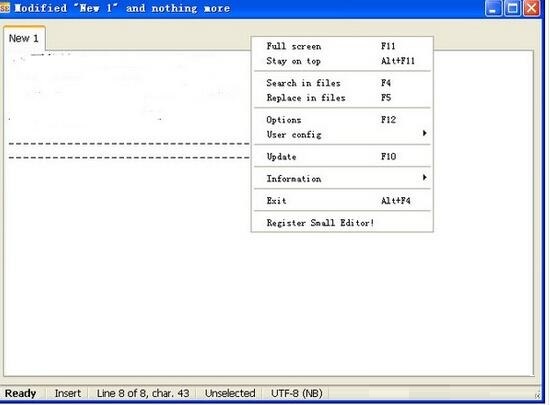Expand the Information submenu arrow
The image size is (550, 405).
point(424,177)
